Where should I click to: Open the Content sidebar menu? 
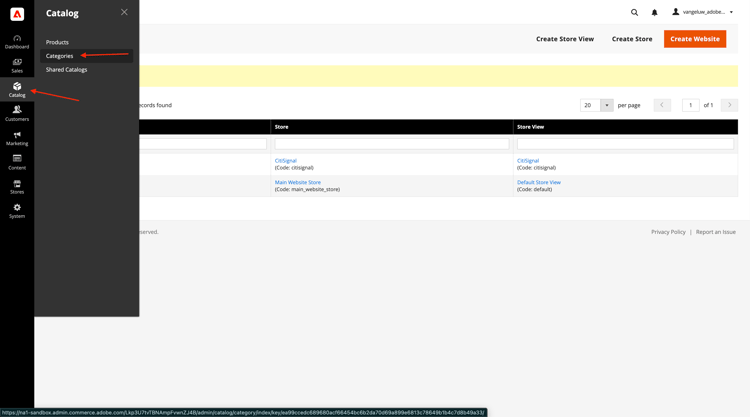pyautogui.click(x=17, y=163)
